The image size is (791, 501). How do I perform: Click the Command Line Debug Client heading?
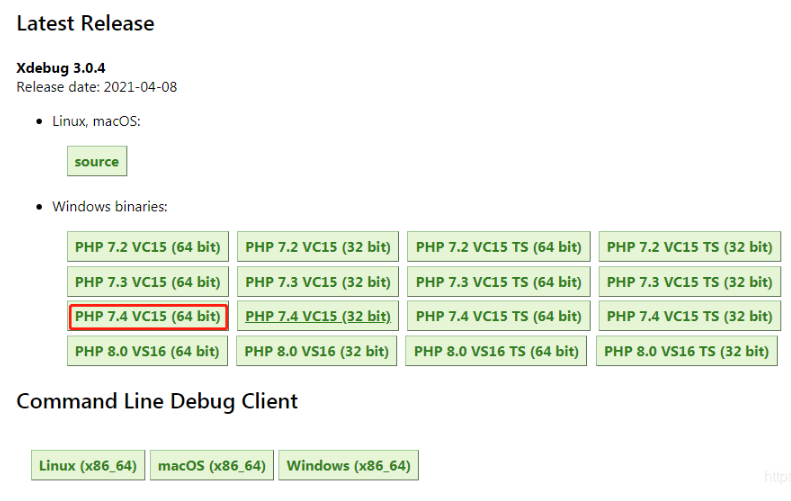click(157, 402)
